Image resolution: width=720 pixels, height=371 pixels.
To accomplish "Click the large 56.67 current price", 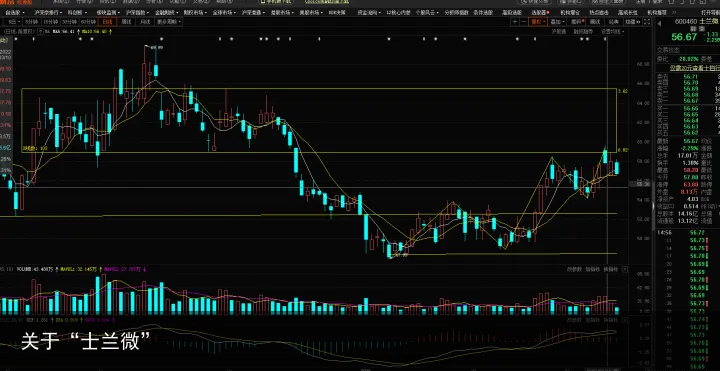I will (684, 37).
